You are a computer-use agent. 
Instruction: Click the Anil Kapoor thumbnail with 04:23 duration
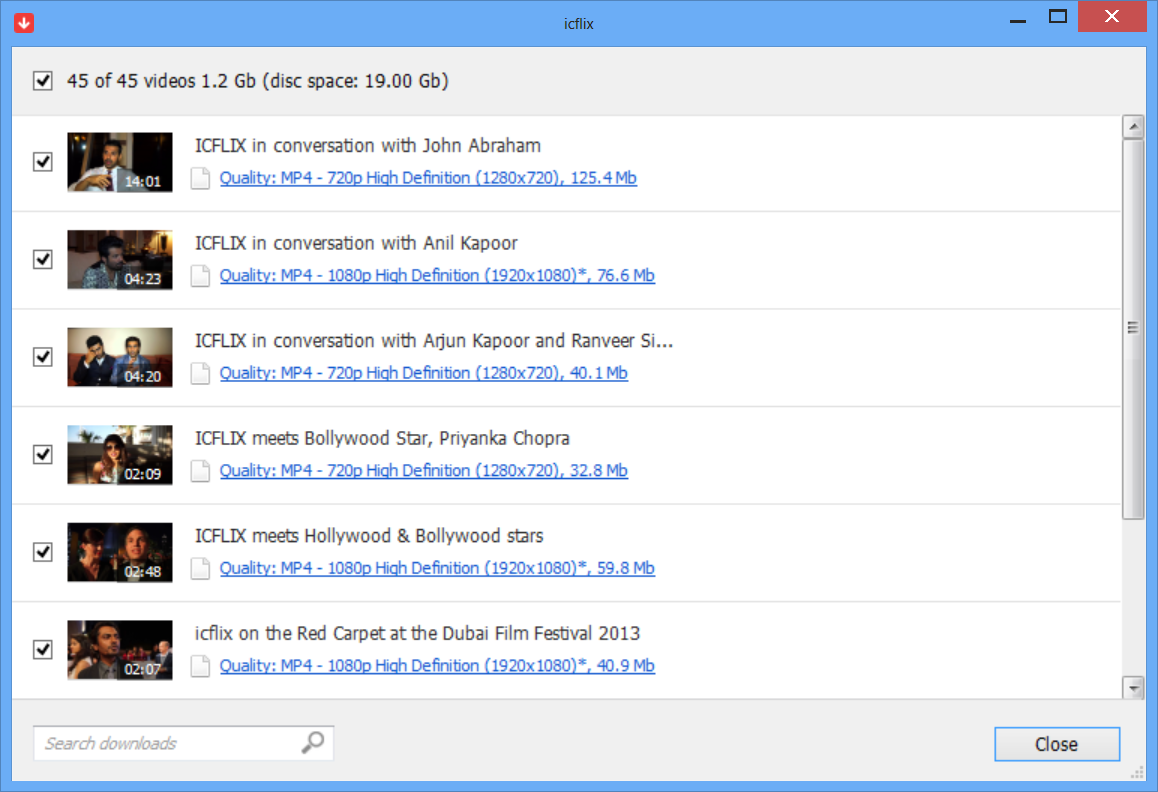[x=120, y=260]
